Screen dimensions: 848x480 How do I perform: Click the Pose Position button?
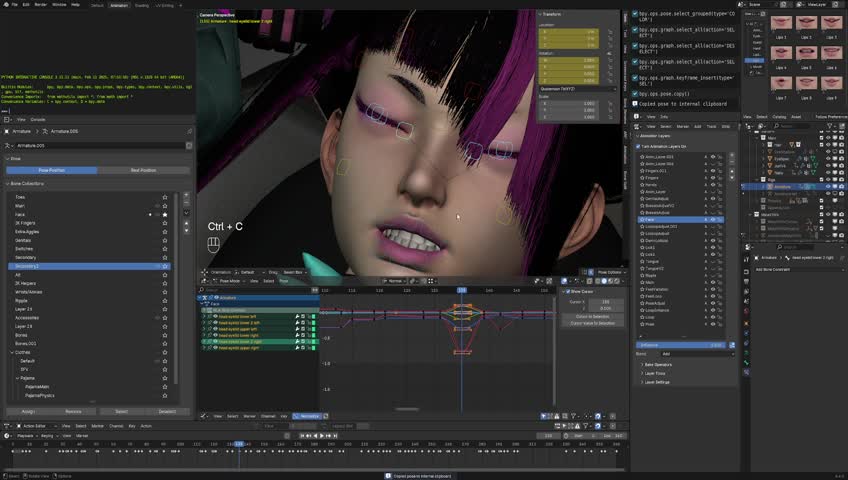click(x=52, y=170)
